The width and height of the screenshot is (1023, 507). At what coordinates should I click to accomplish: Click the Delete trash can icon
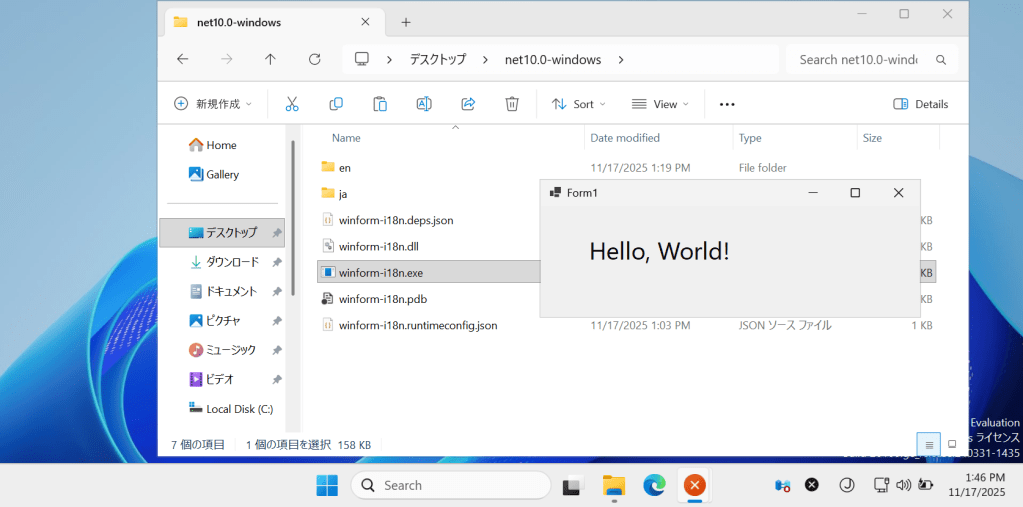(512, 104)
